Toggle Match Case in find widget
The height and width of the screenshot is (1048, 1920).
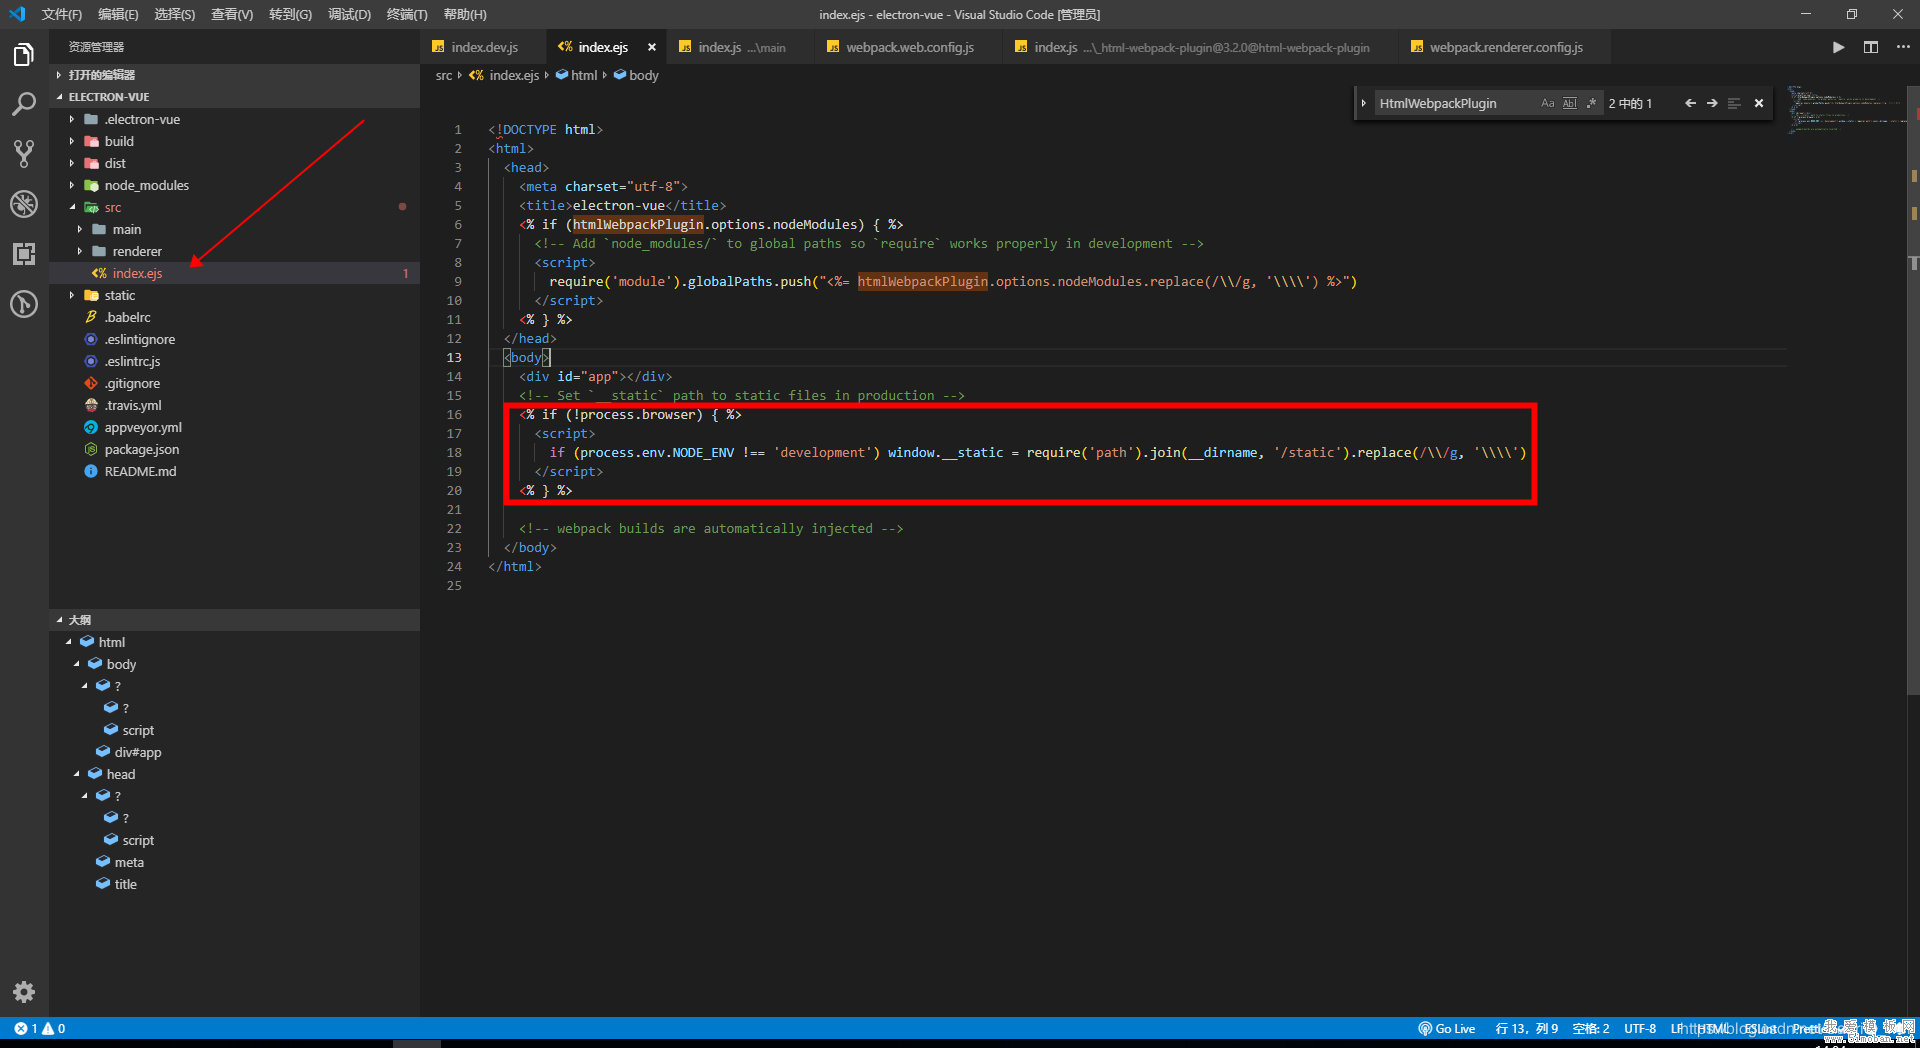point(1547,103)
